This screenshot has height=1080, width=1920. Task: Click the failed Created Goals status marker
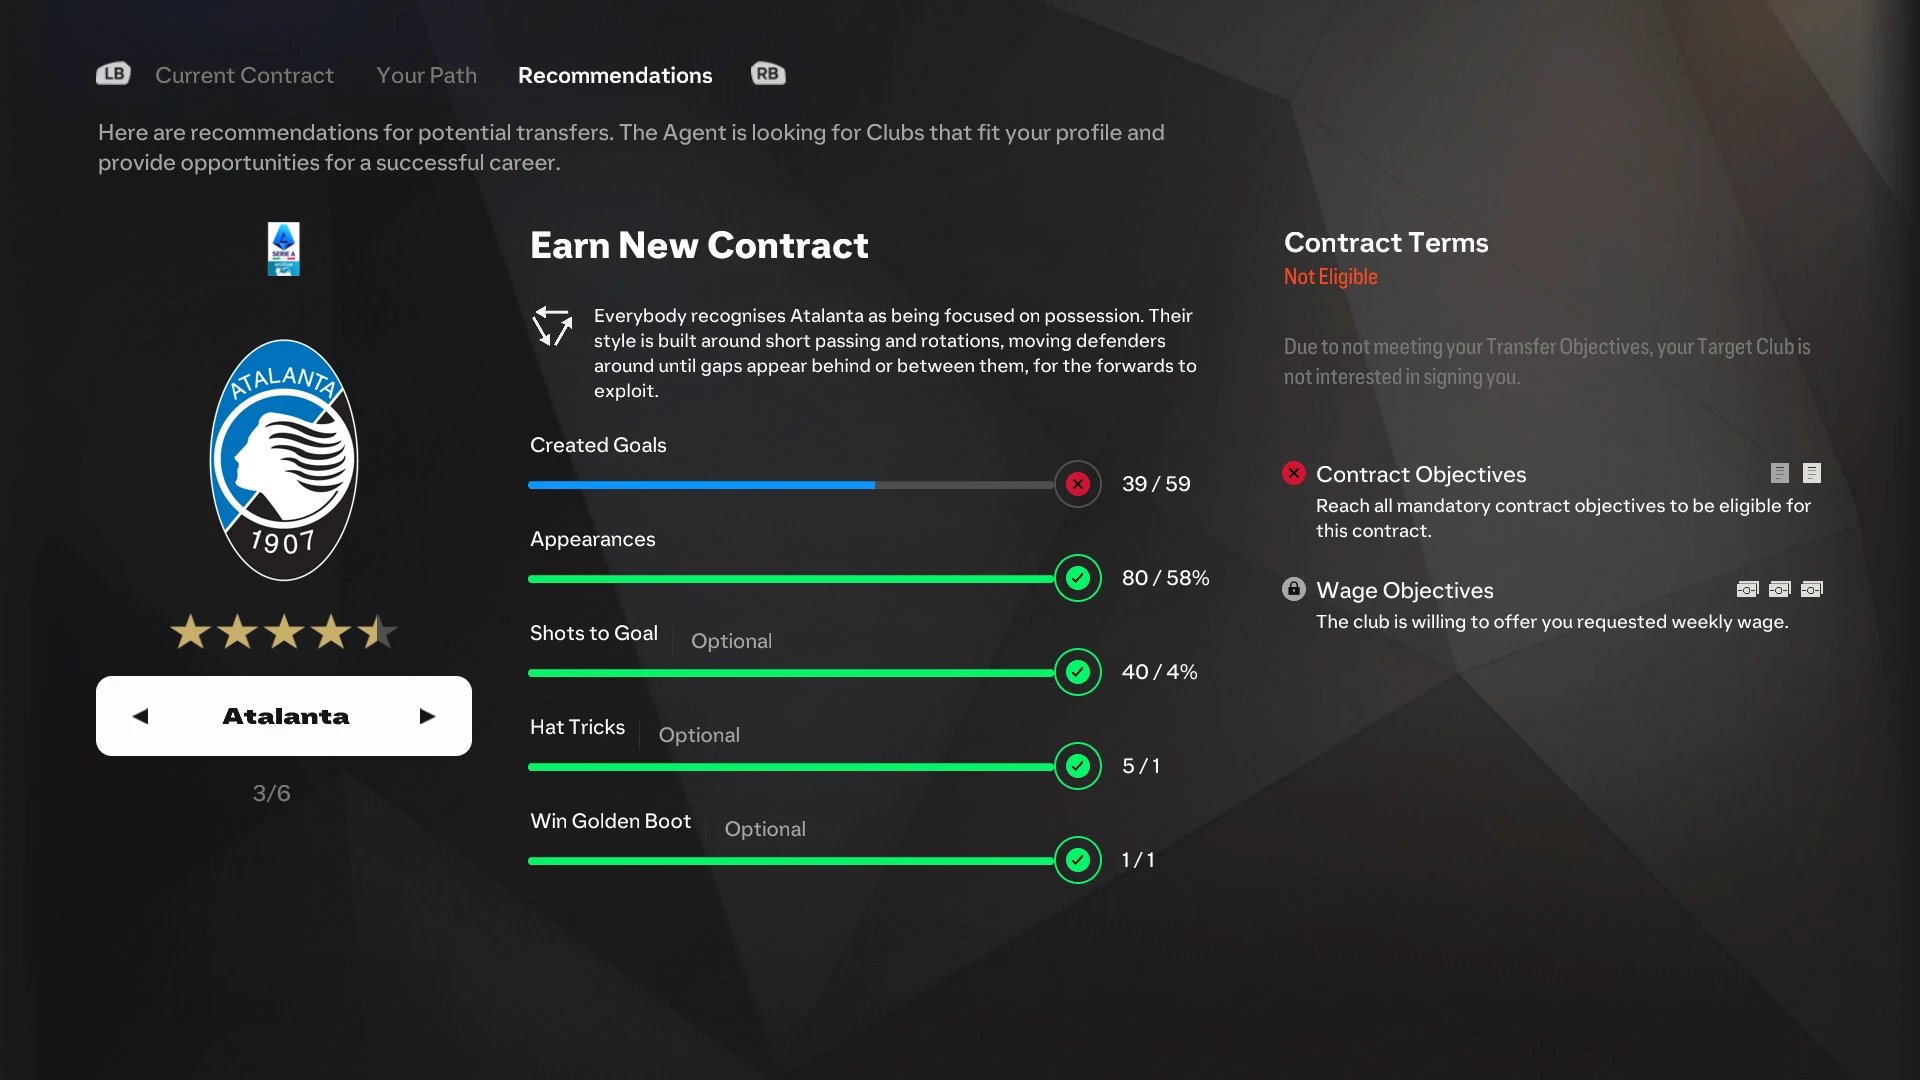[1078, 484]
